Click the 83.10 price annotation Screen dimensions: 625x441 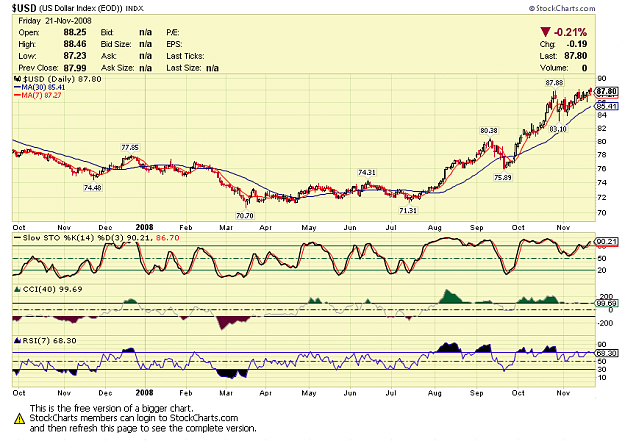(558, 129)
